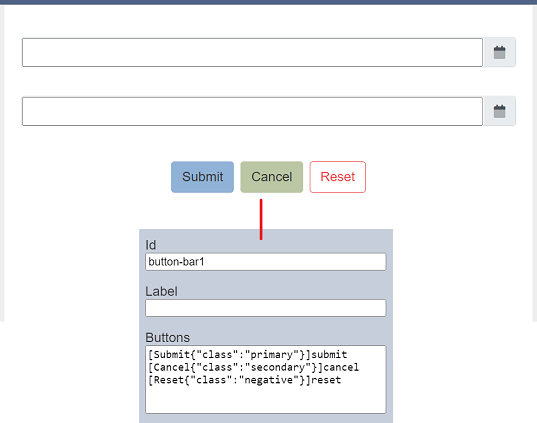The height and width of the screenshot is (423, 537).
Task: Click the "Id" field label
Action: (x=150, y=245)
